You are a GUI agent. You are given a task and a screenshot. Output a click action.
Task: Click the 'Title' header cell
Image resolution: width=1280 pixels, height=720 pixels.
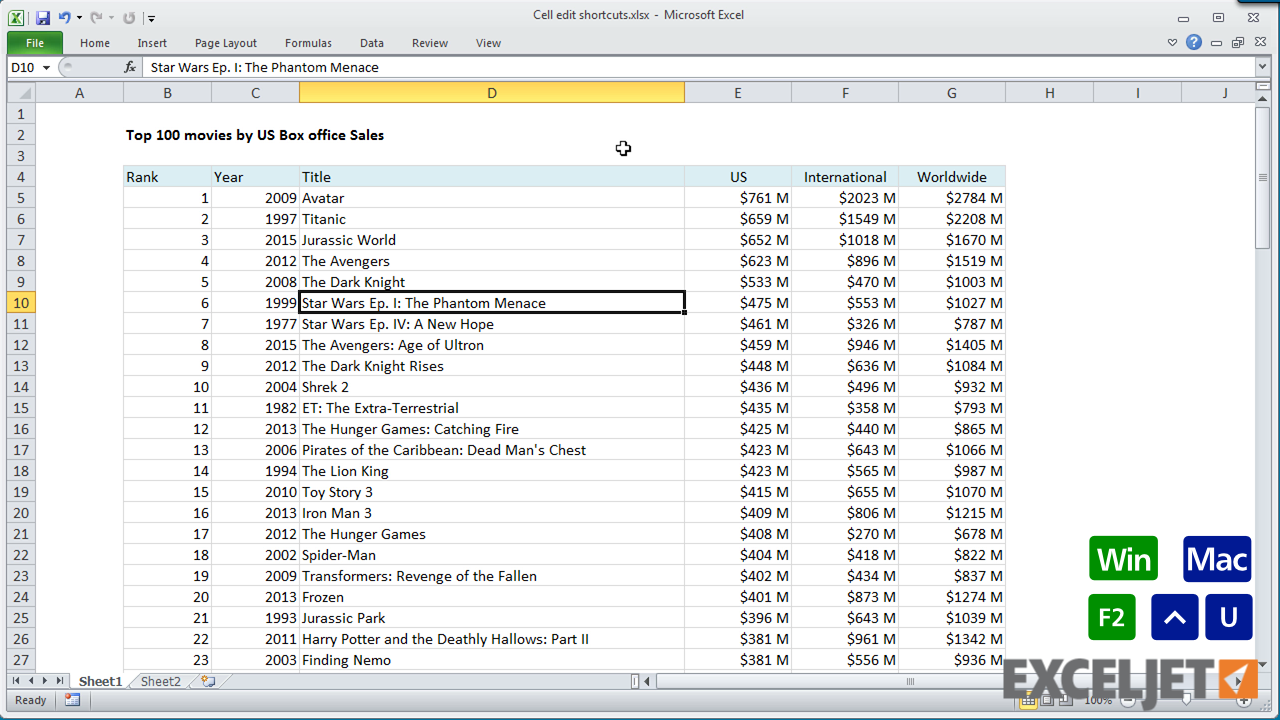(x=492, y=177)
